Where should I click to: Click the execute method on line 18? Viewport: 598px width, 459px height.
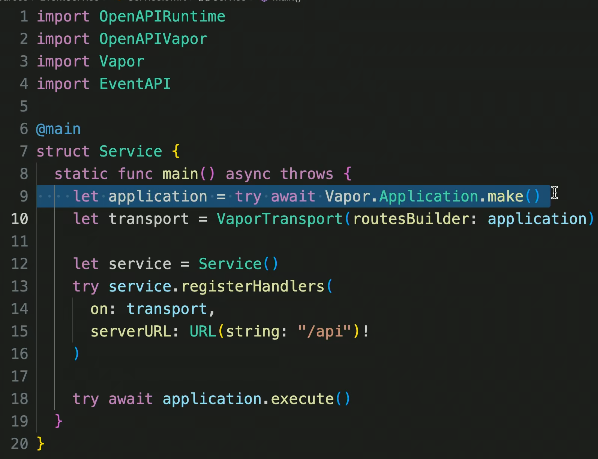click(302, 399)
